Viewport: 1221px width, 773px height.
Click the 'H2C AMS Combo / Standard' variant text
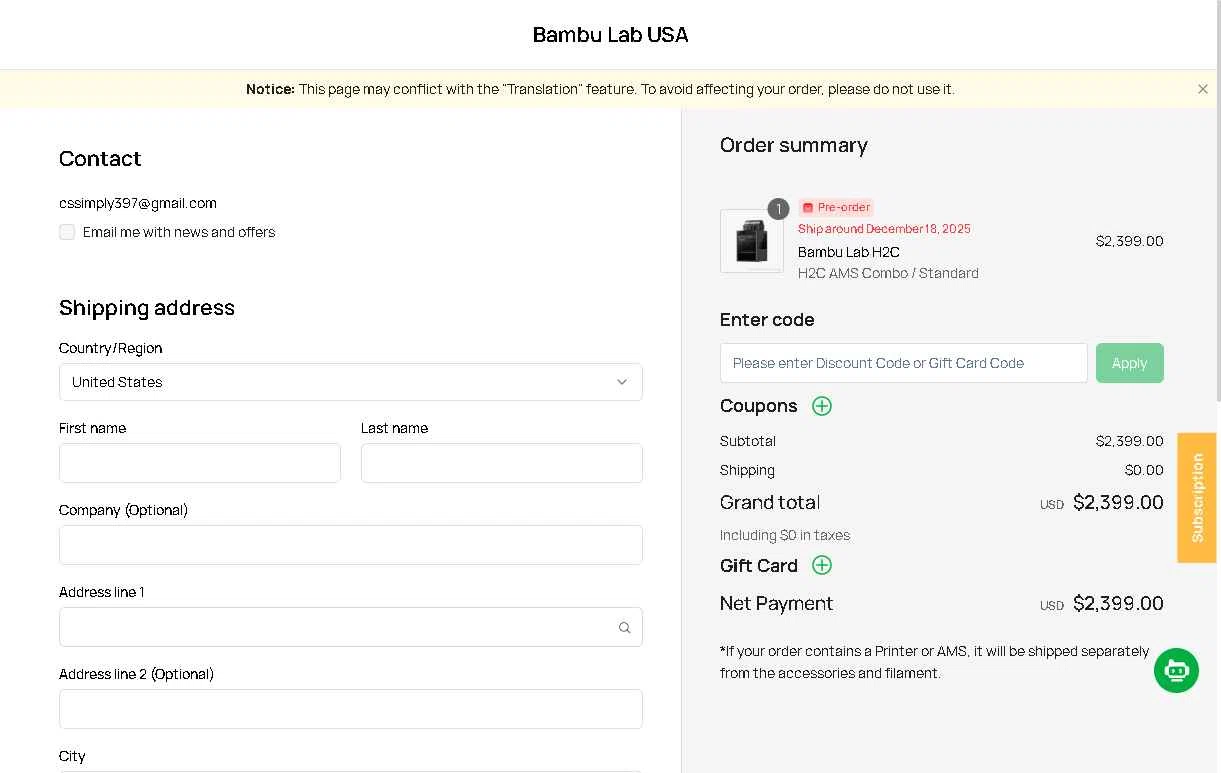888,273
